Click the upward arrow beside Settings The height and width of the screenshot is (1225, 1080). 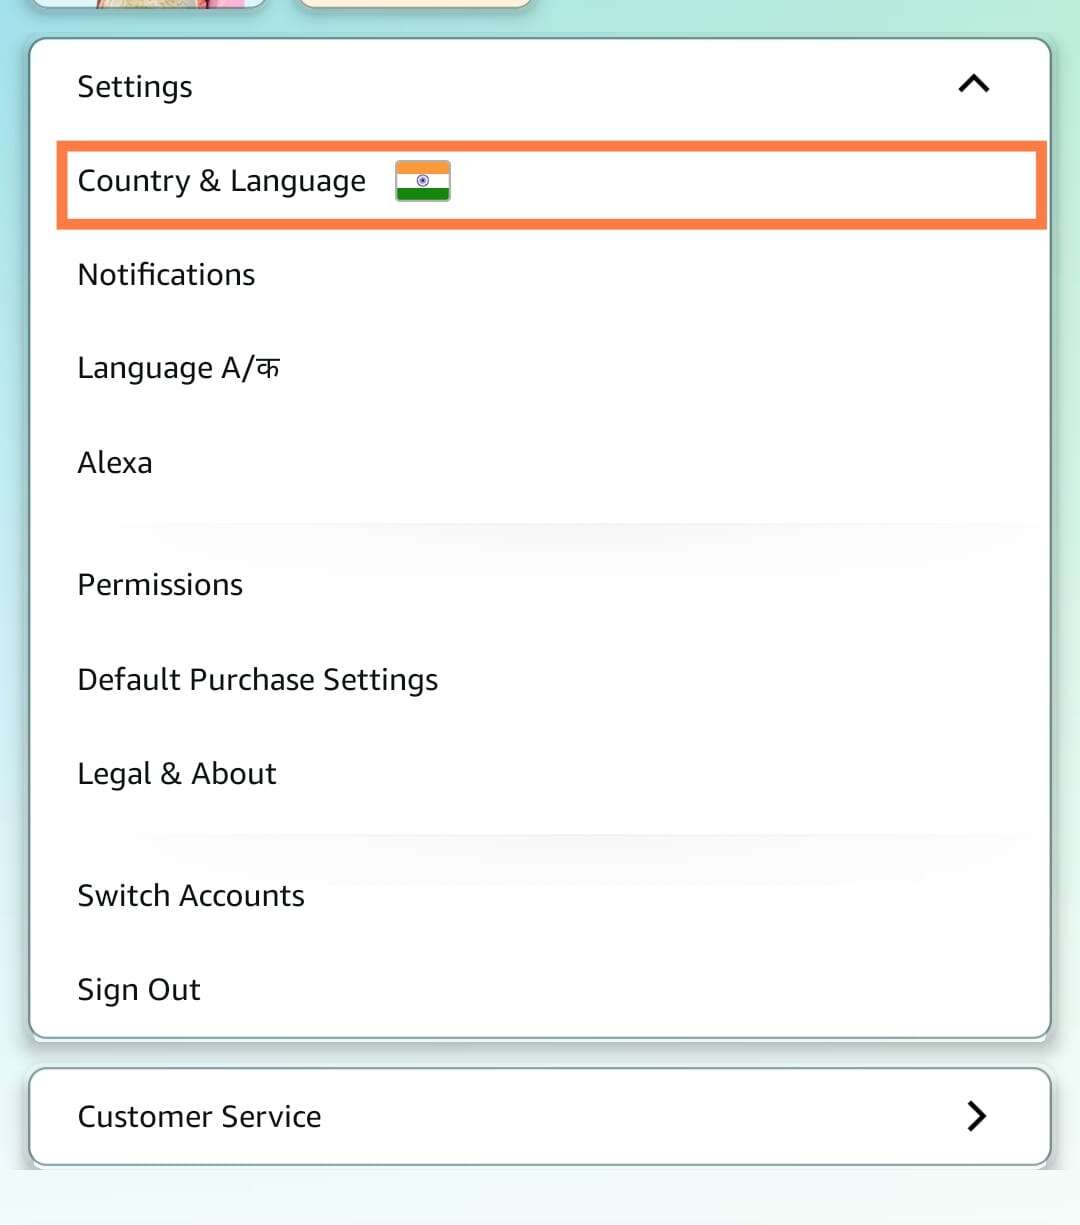tap(973, 85)
